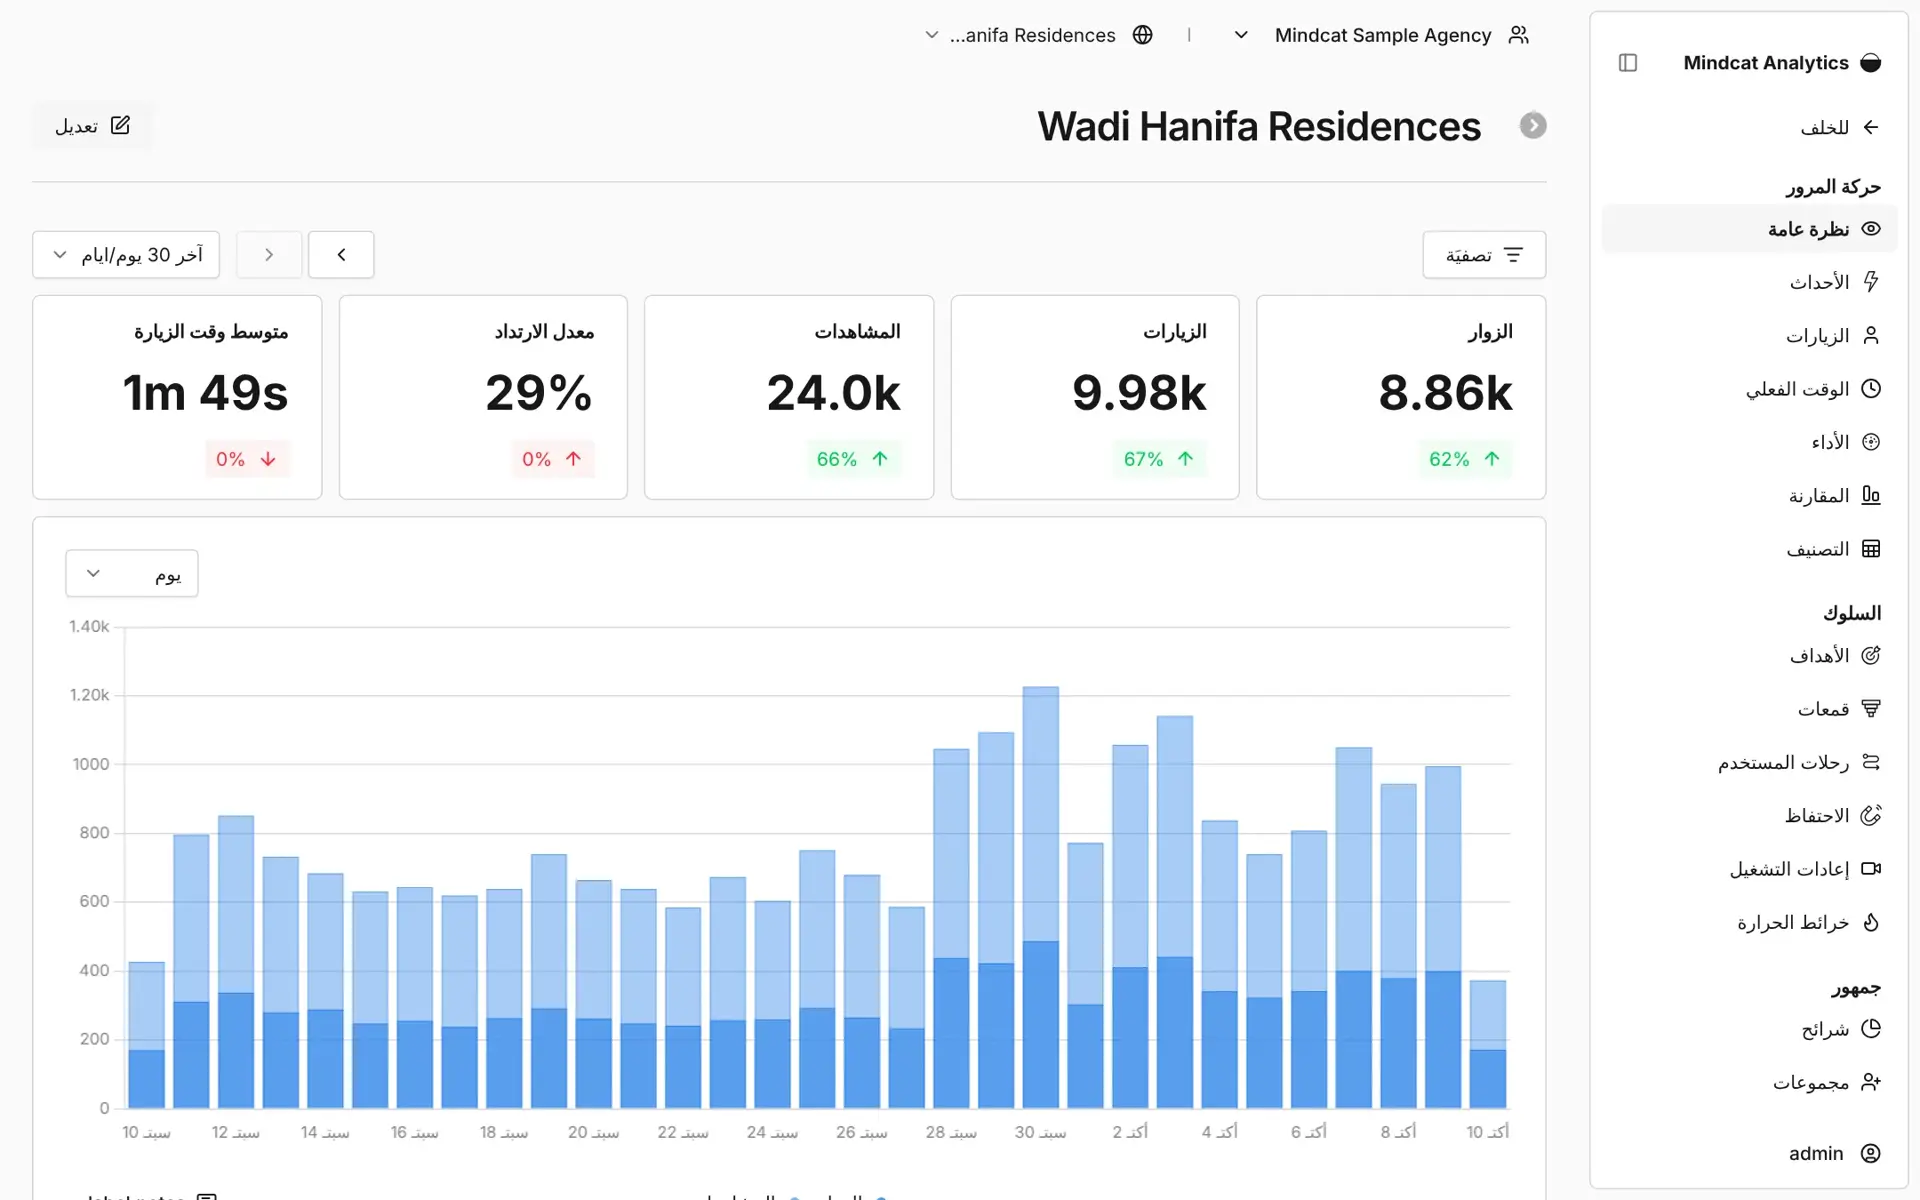The width and height of the screenshot is (1920, 1200).
Task: Open الأحداث events lightning icon
Action: [1871, 282]
